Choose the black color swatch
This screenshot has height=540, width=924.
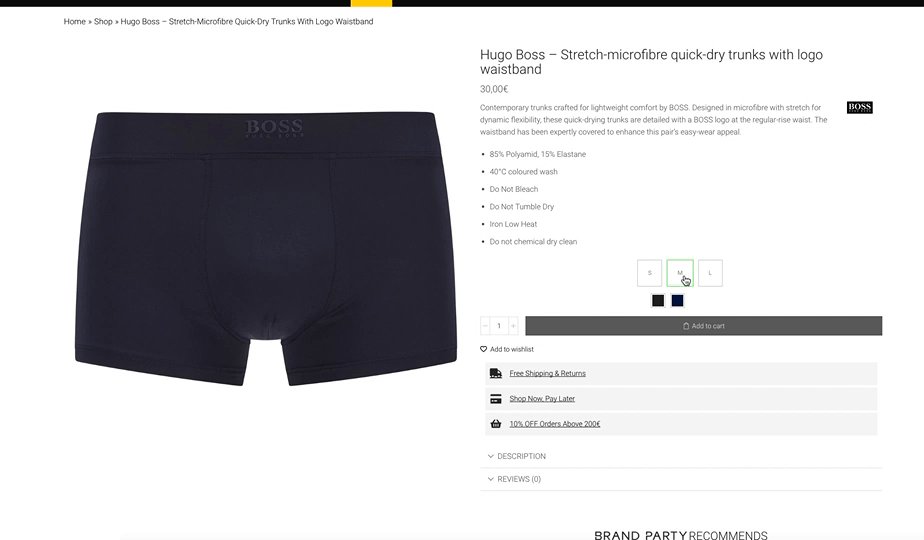click(658, 301)
